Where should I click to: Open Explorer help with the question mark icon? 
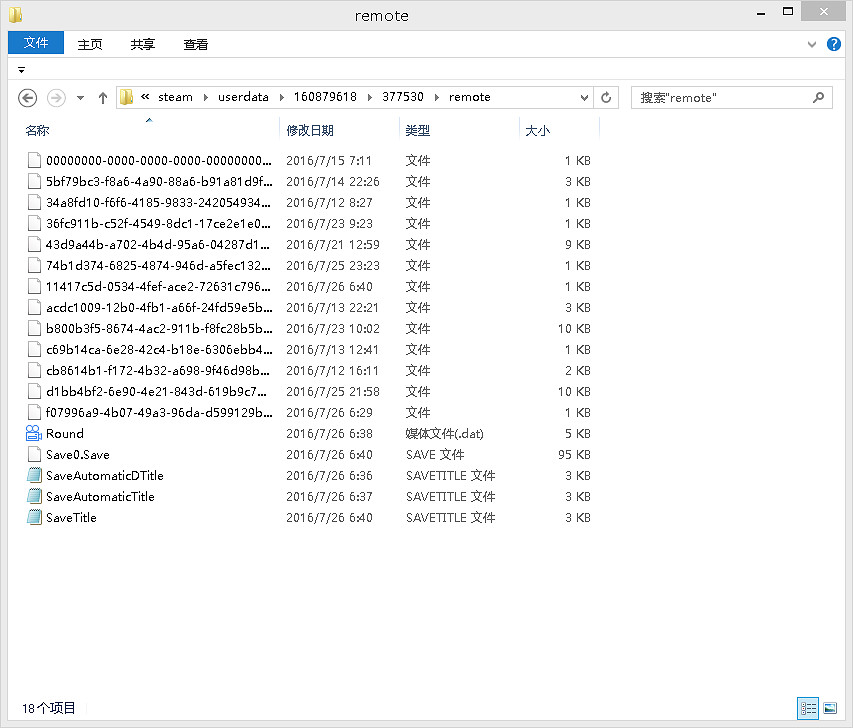834,44
